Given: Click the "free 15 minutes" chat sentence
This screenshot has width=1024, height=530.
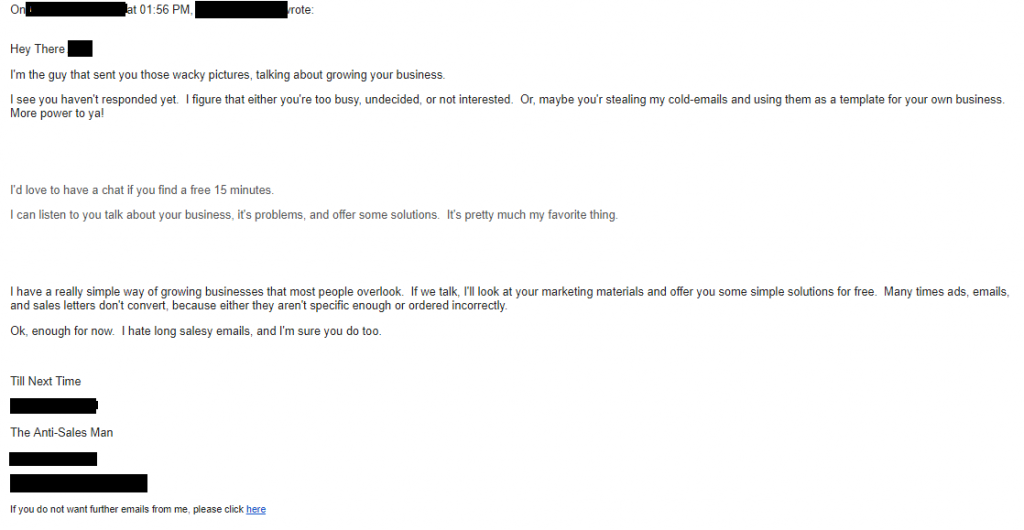Looking at the screenshot, I should [142, 190].
